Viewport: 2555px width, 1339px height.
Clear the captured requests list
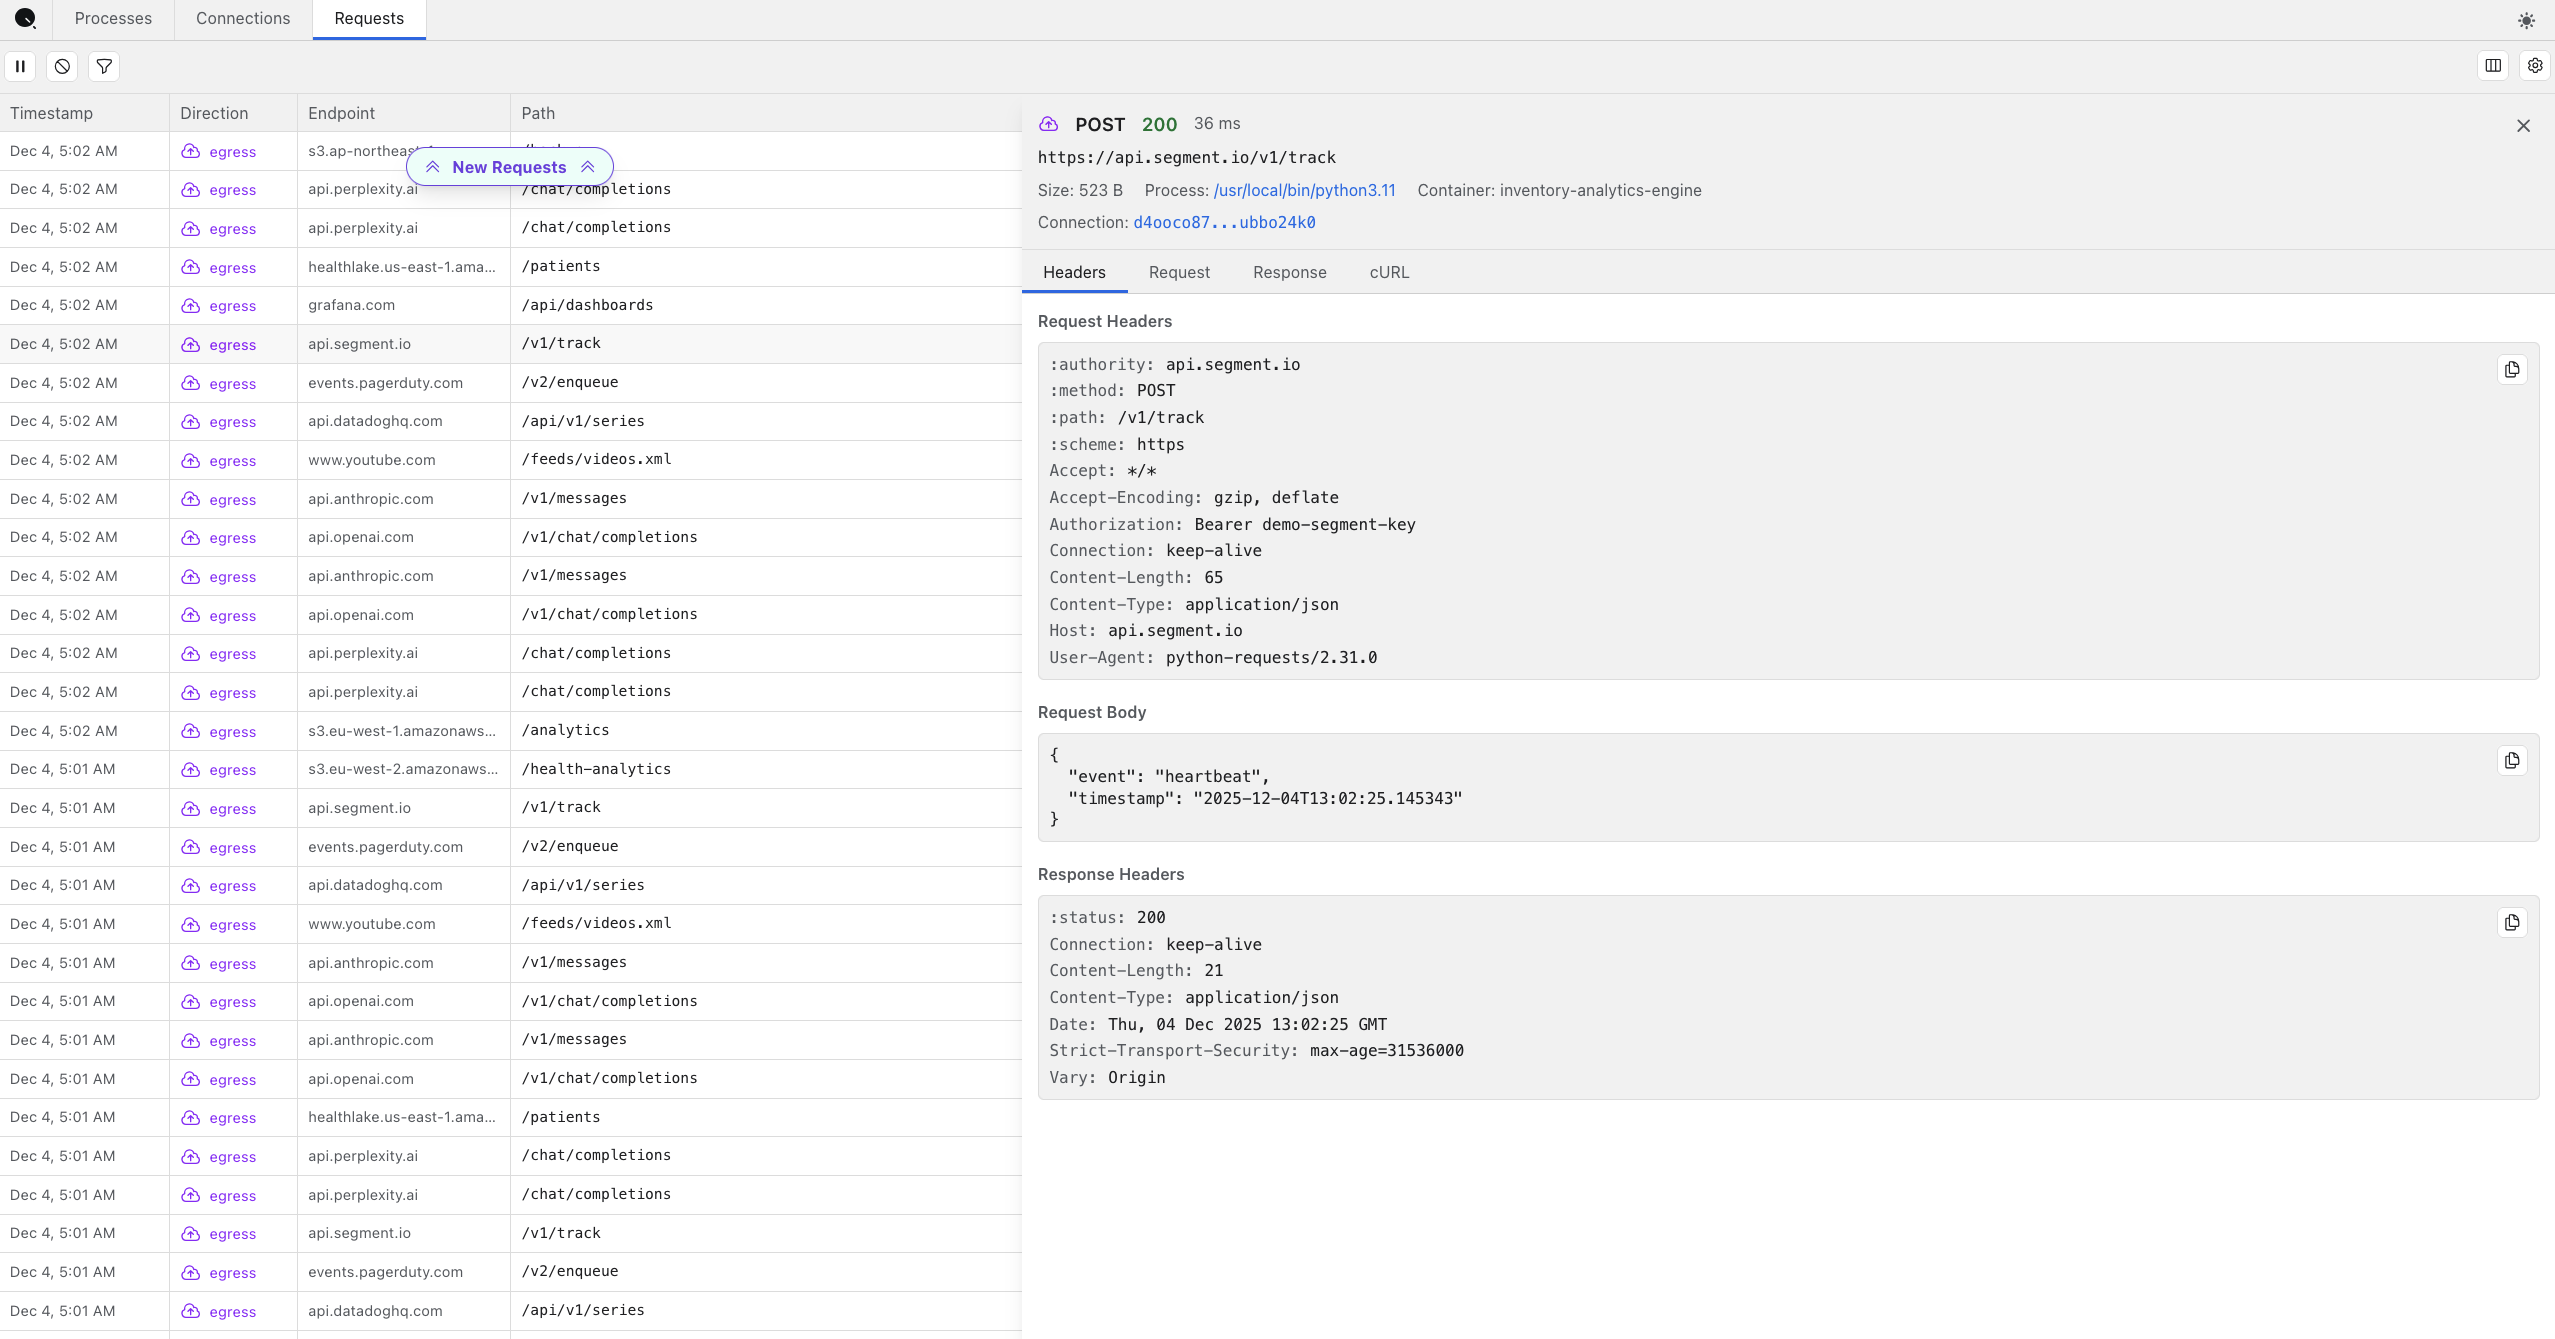[x=62, y=66]
